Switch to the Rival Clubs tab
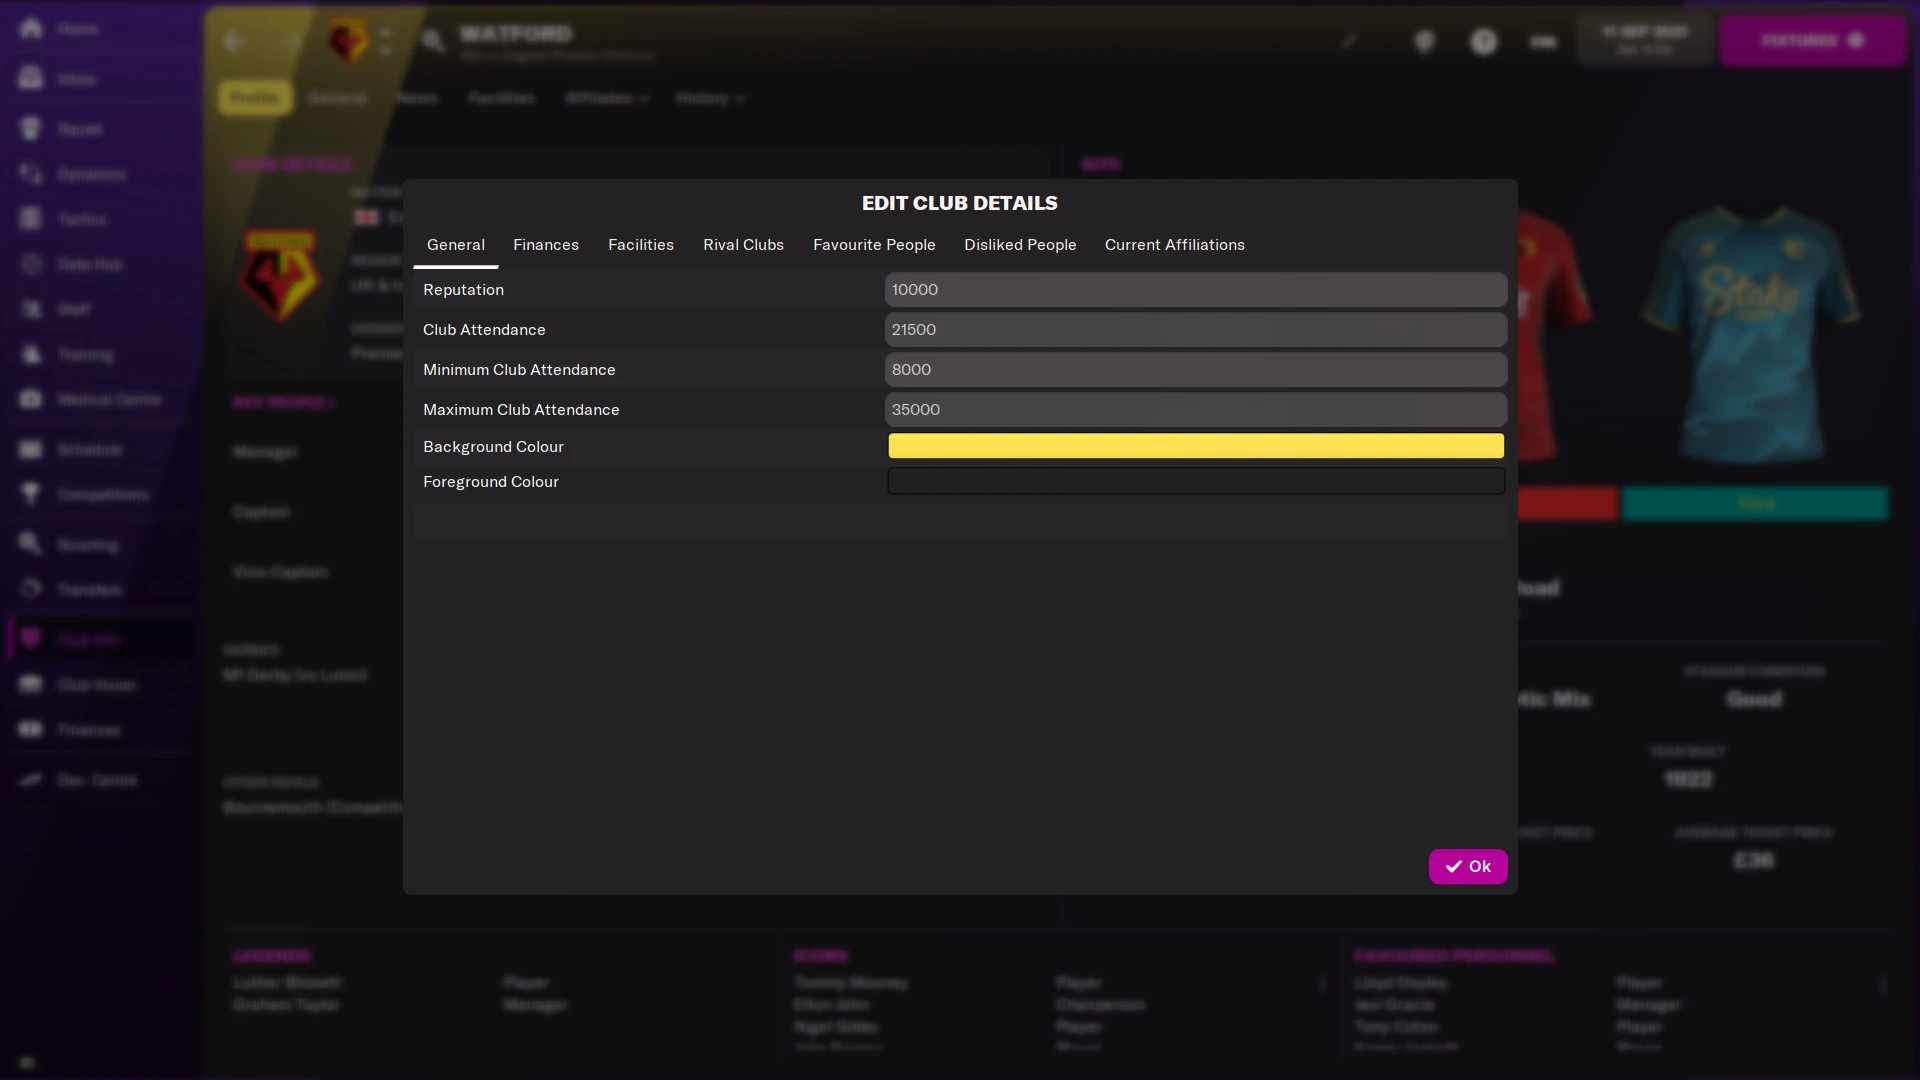 742,244
